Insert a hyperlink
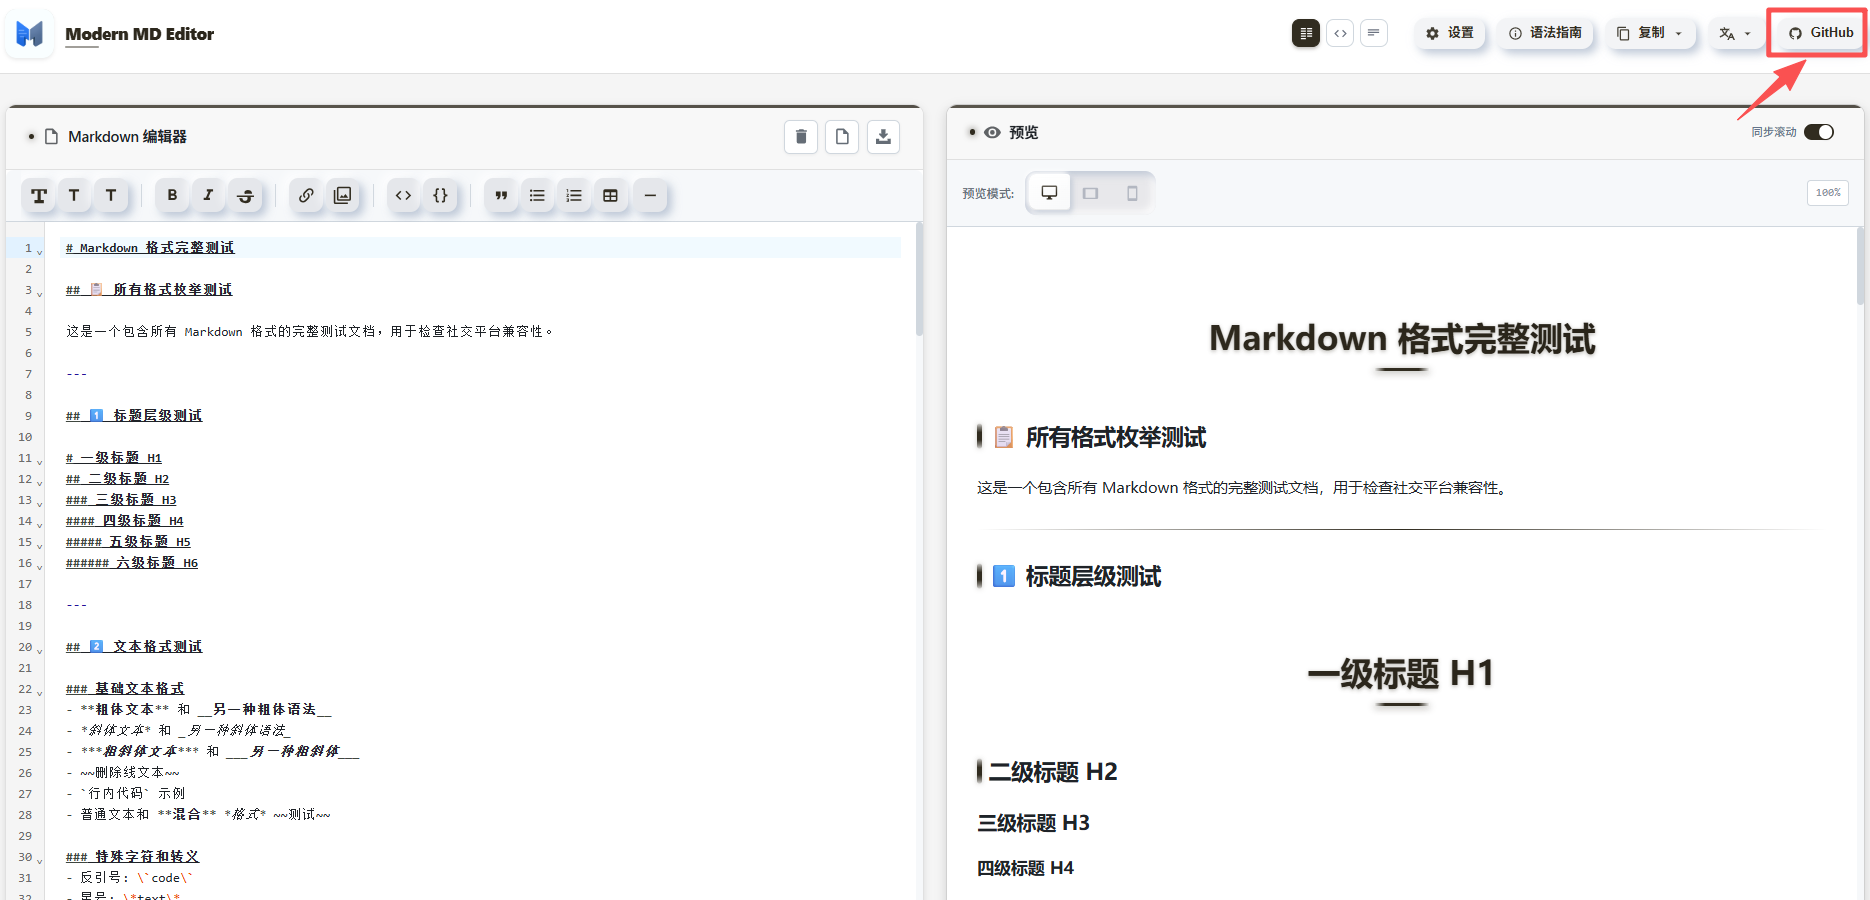Viewport: 1870px width, 900px height. click(306, 196)
